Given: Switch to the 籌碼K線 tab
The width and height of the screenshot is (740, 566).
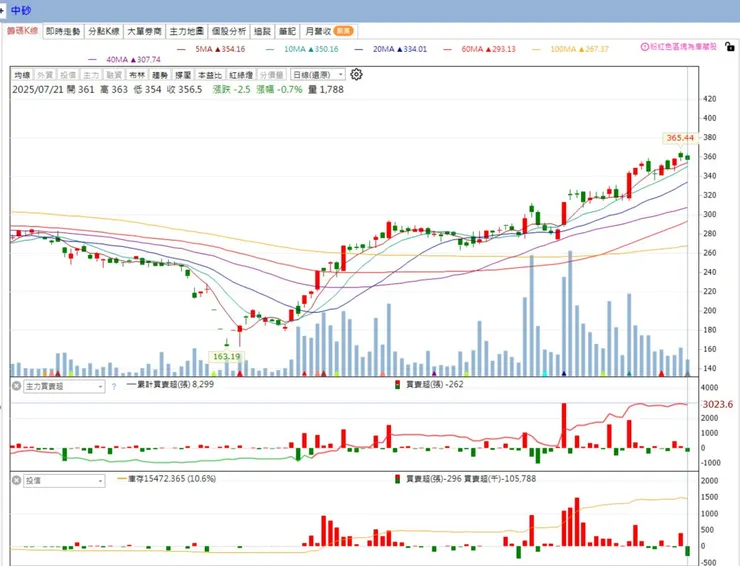Looking at the screenshot, I should (22, 31).
